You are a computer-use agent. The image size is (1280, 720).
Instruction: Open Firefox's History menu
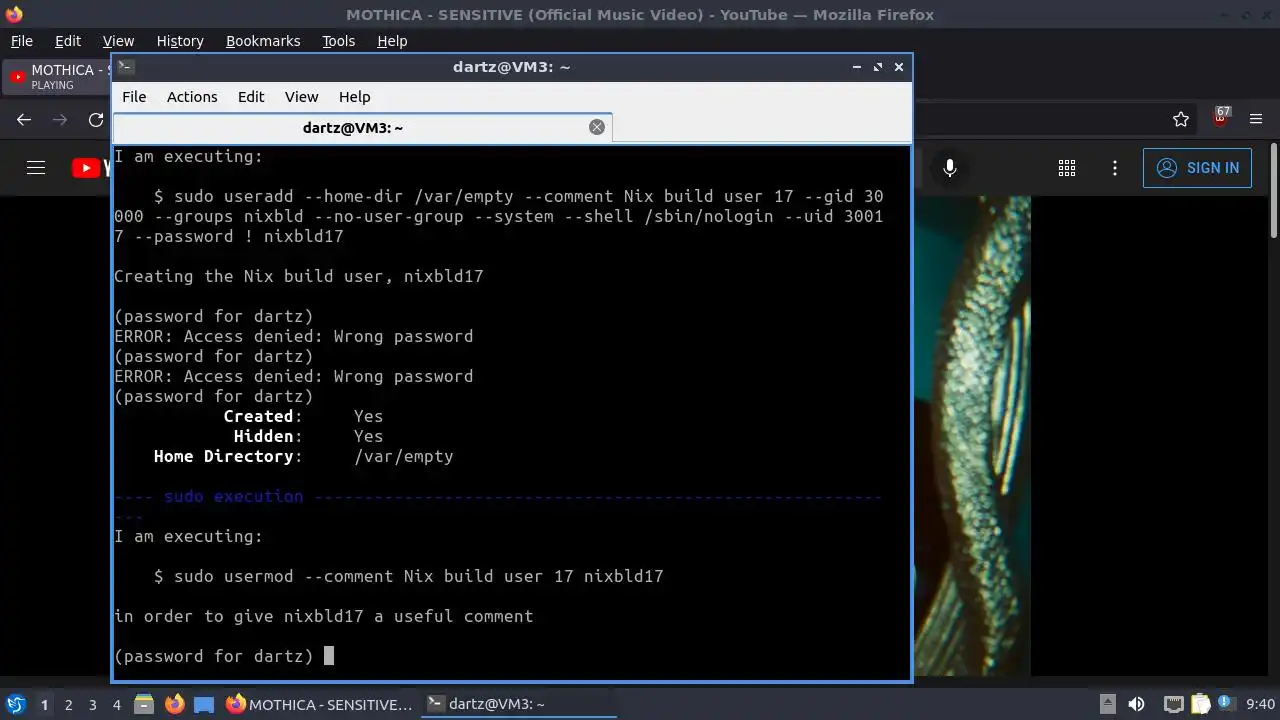point(180,41)
